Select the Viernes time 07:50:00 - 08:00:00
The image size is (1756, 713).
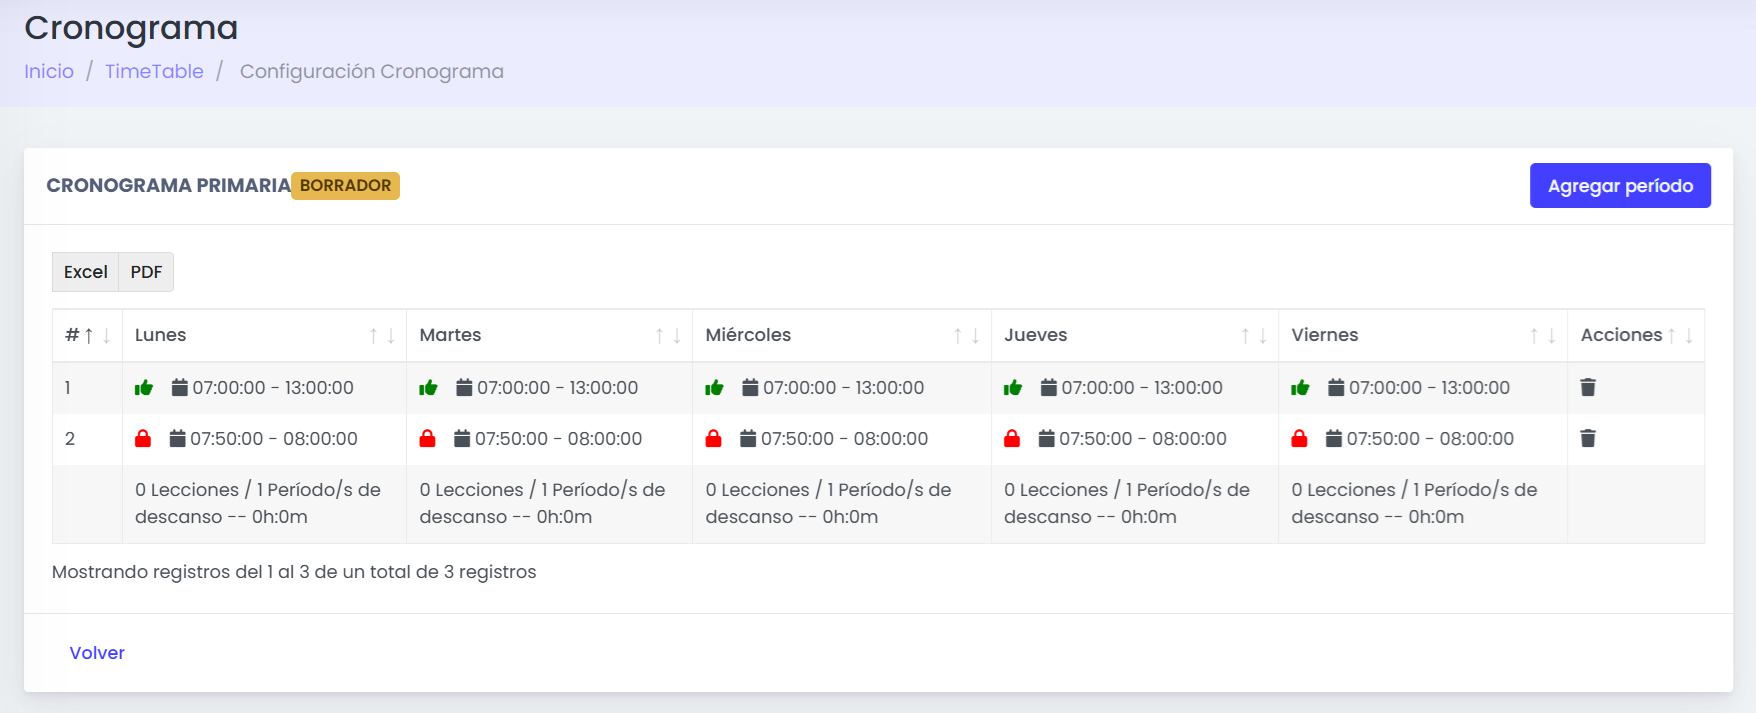pos(1430,439)
